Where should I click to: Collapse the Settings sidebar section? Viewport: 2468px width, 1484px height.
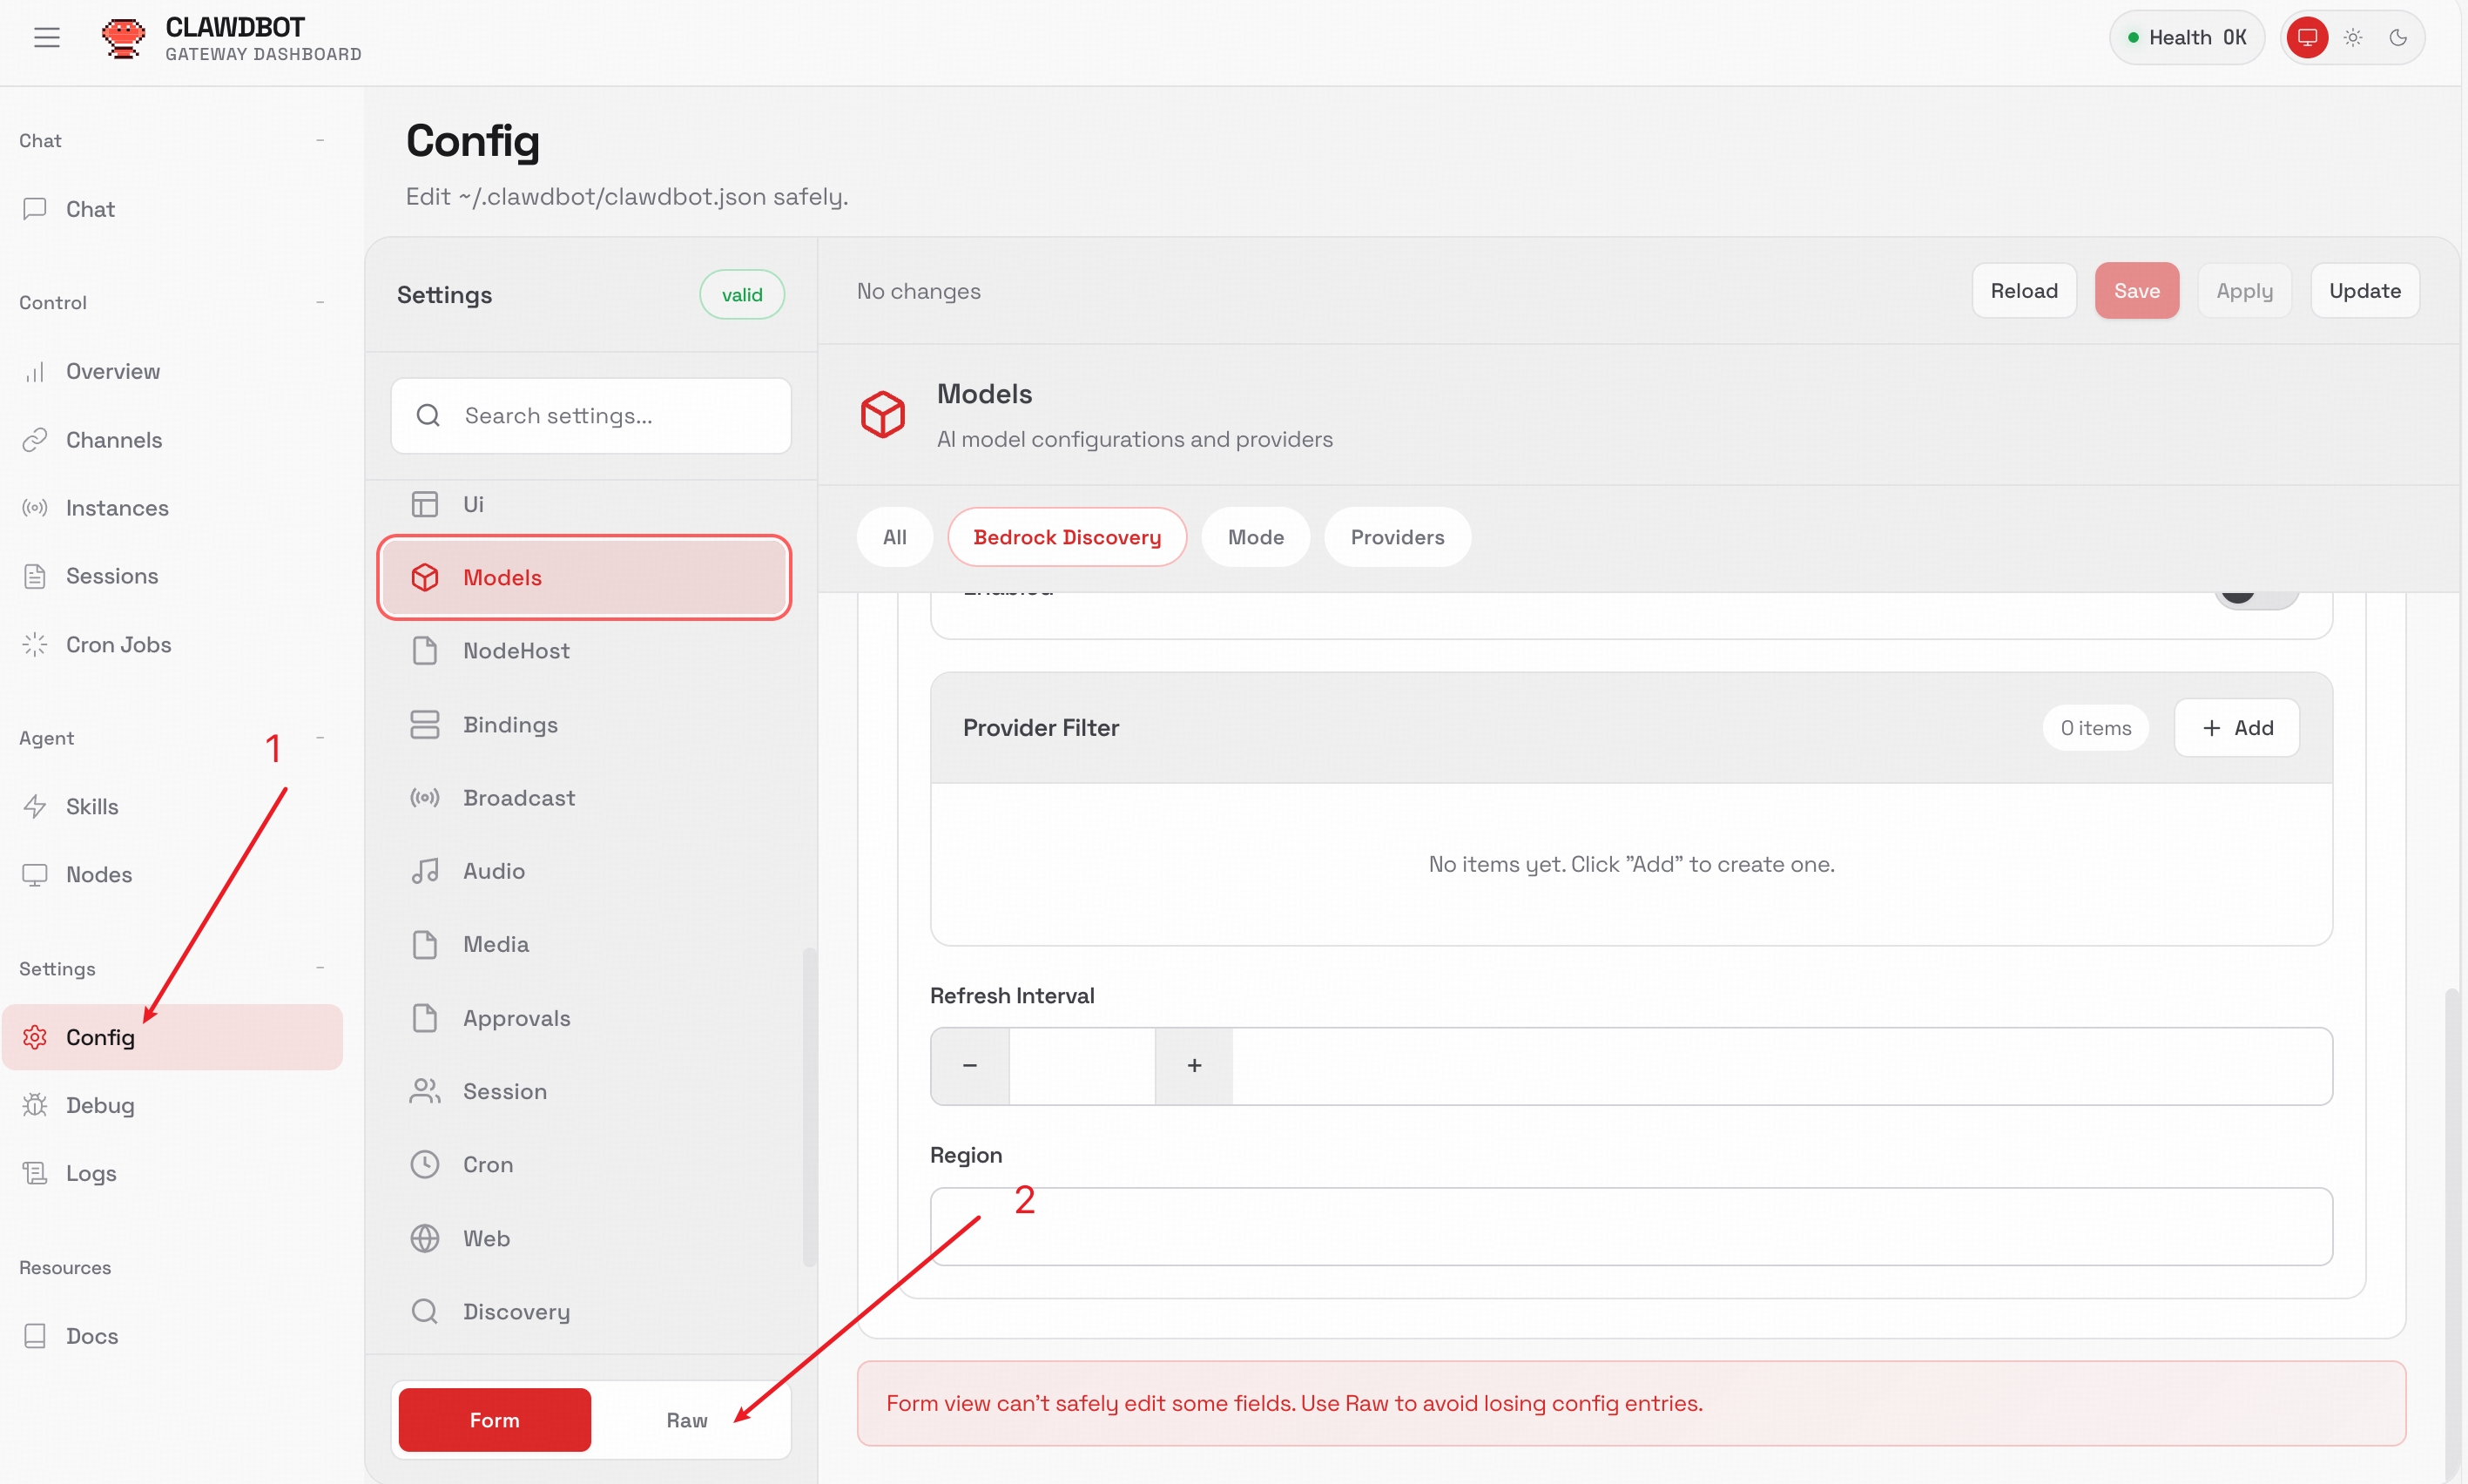(x=320, y=968)
